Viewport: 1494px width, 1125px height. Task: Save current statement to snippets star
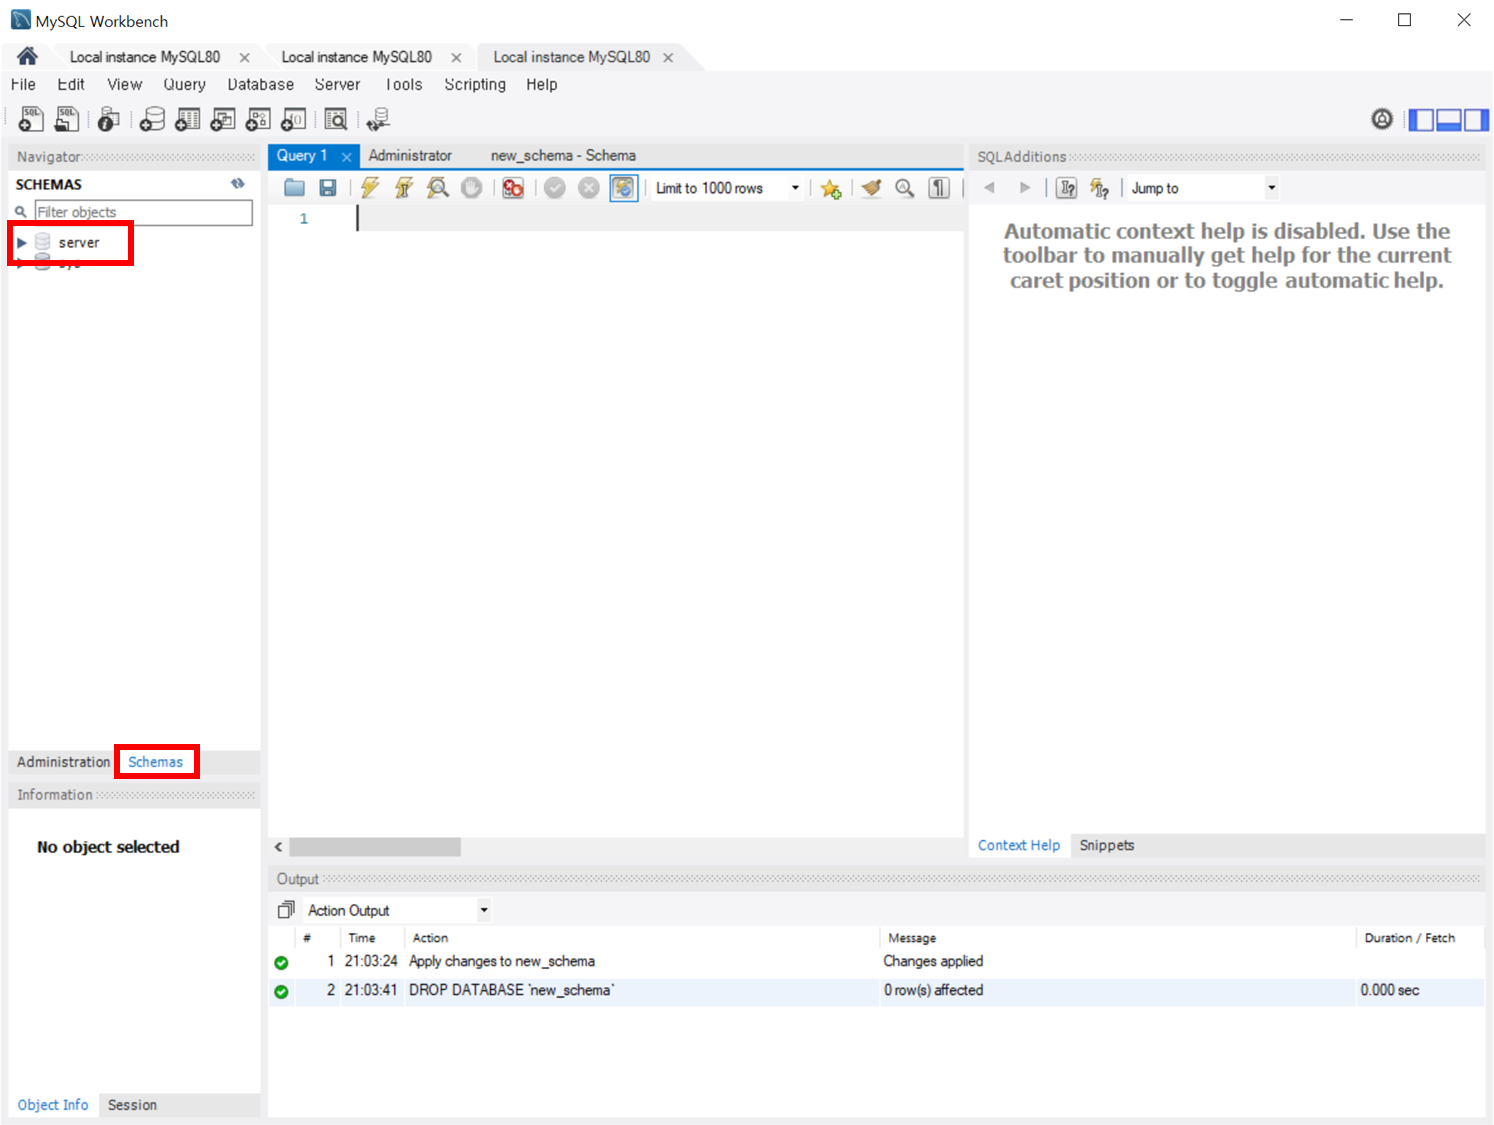pyautogui.click(x=830, y=188)
